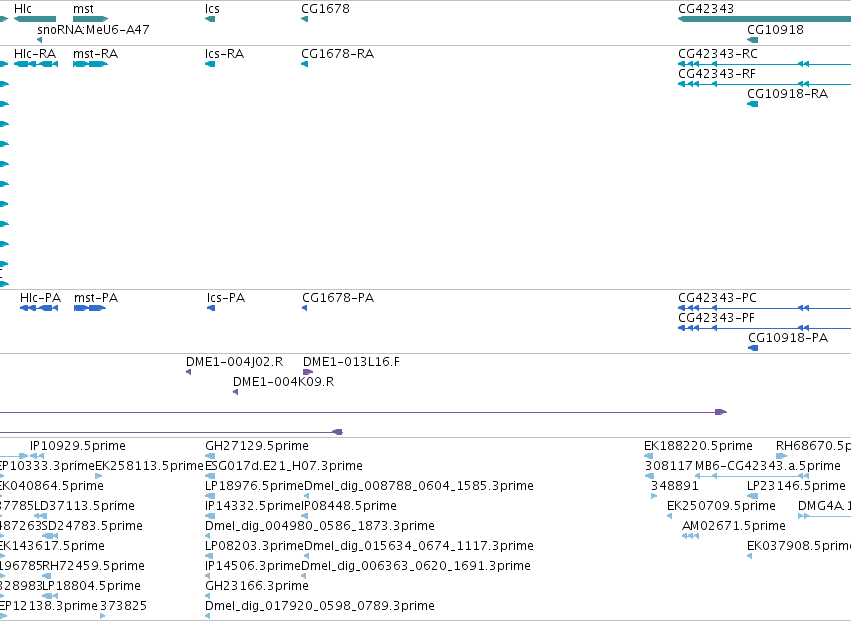Select the IP08448.5prime label
This screenshot has width=851, height=621.
pos(349,506)
